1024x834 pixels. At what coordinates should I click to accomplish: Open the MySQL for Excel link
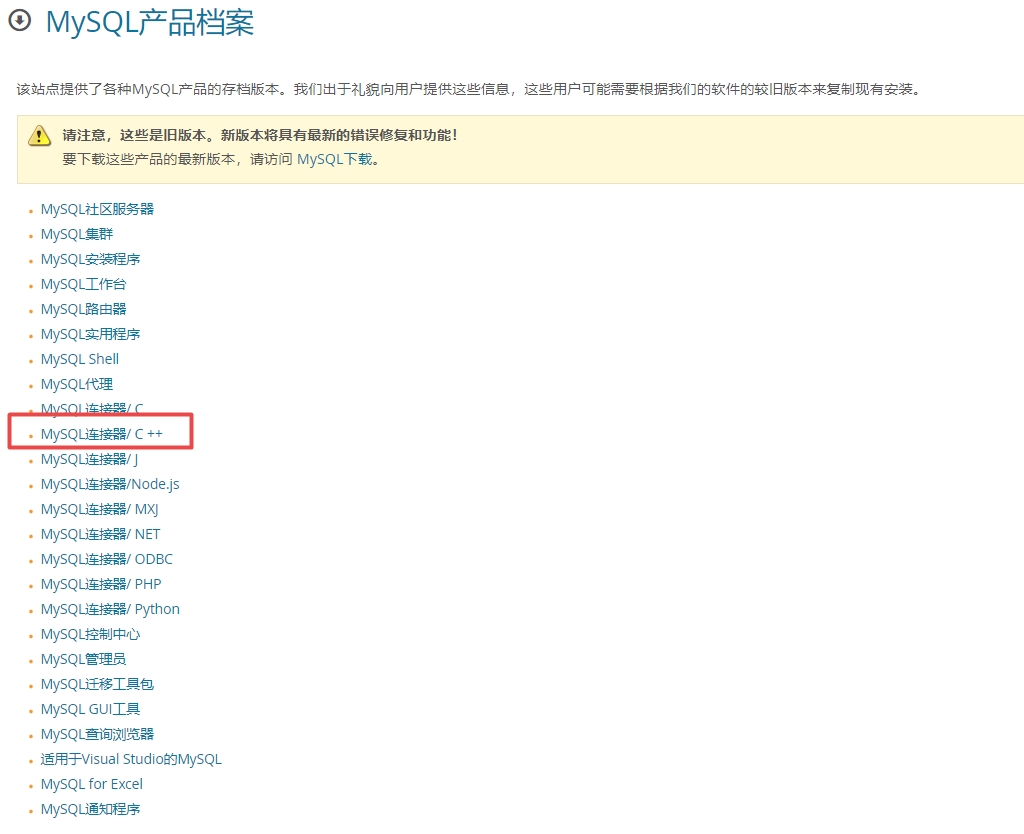pos(91,784)
